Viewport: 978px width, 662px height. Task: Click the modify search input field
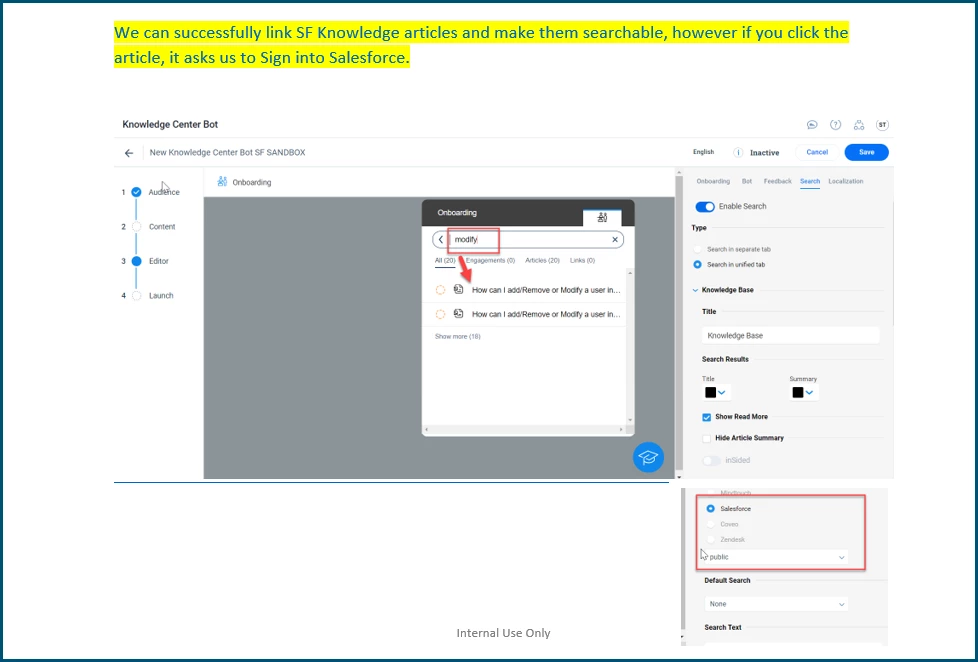pos(528,240)
